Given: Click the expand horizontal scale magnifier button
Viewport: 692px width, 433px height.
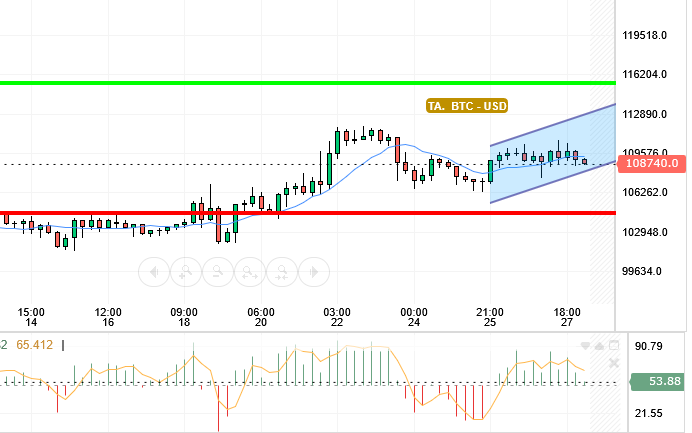Looking at the screenshot, I should coord(250,272).
